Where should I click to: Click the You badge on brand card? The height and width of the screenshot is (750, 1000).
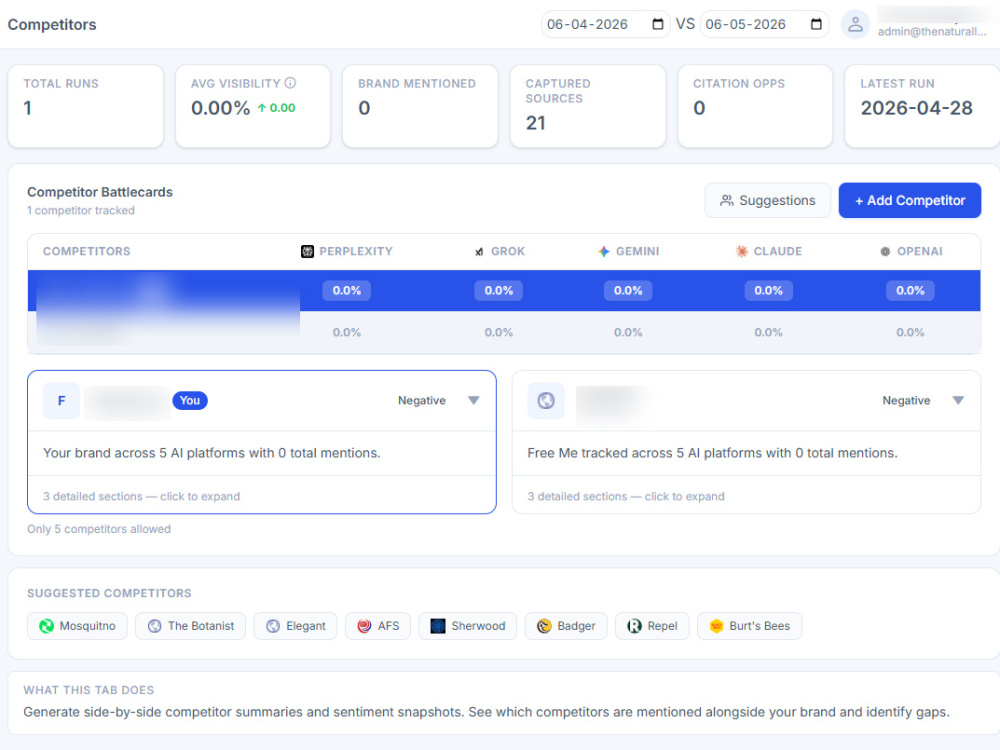point(189,401)
